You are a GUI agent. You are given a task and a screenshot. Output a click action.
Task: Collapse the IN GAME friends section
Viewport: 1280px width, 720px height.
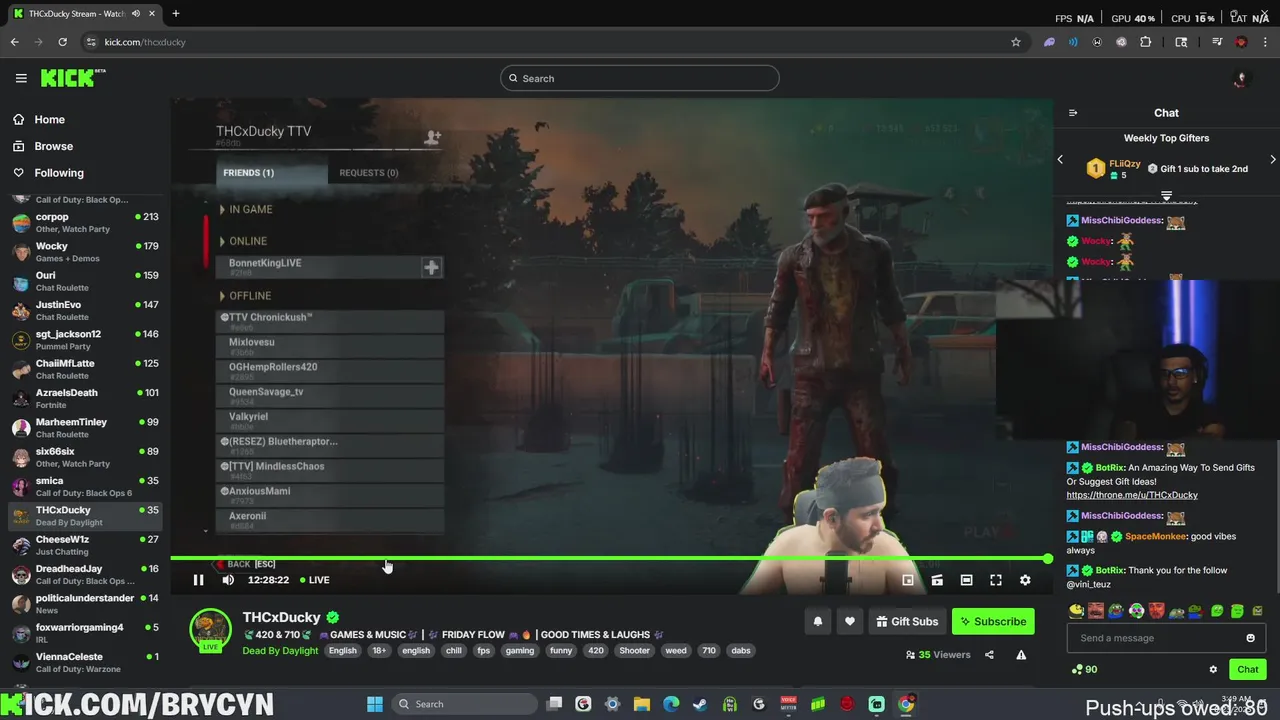click(246, 209)
